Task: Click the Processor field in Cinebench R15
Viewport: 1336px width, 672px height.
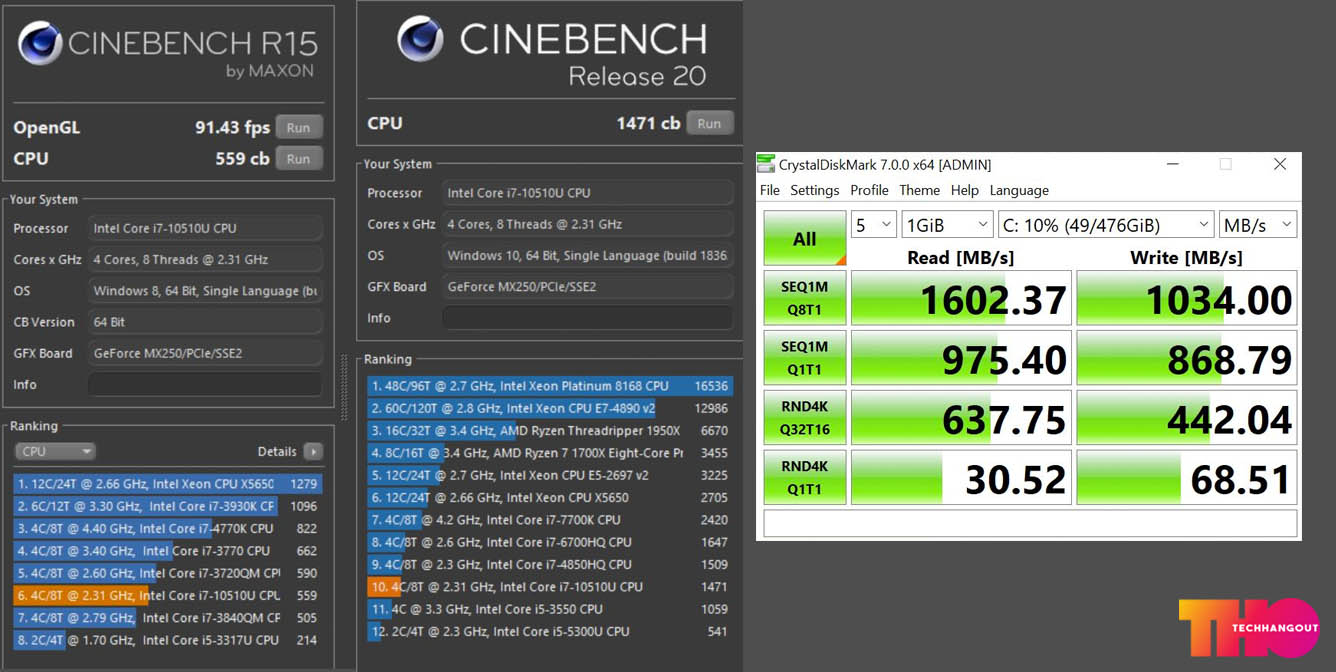Action: click(205, 228)
